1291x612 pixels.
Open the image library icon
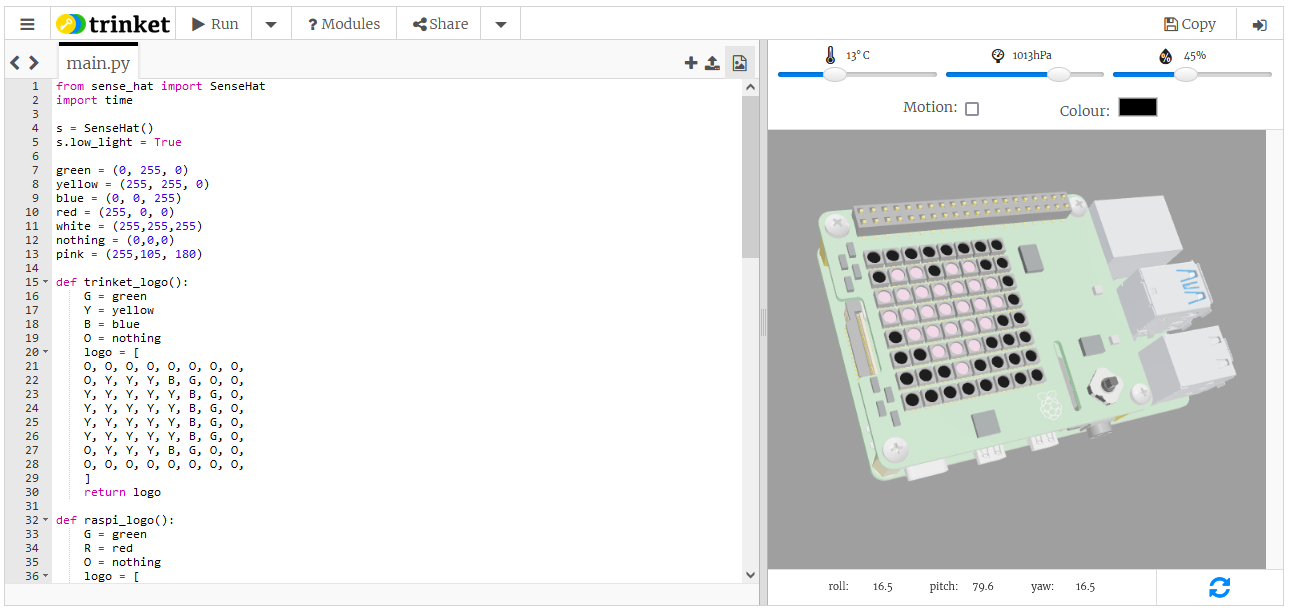(x=739, y=63)
